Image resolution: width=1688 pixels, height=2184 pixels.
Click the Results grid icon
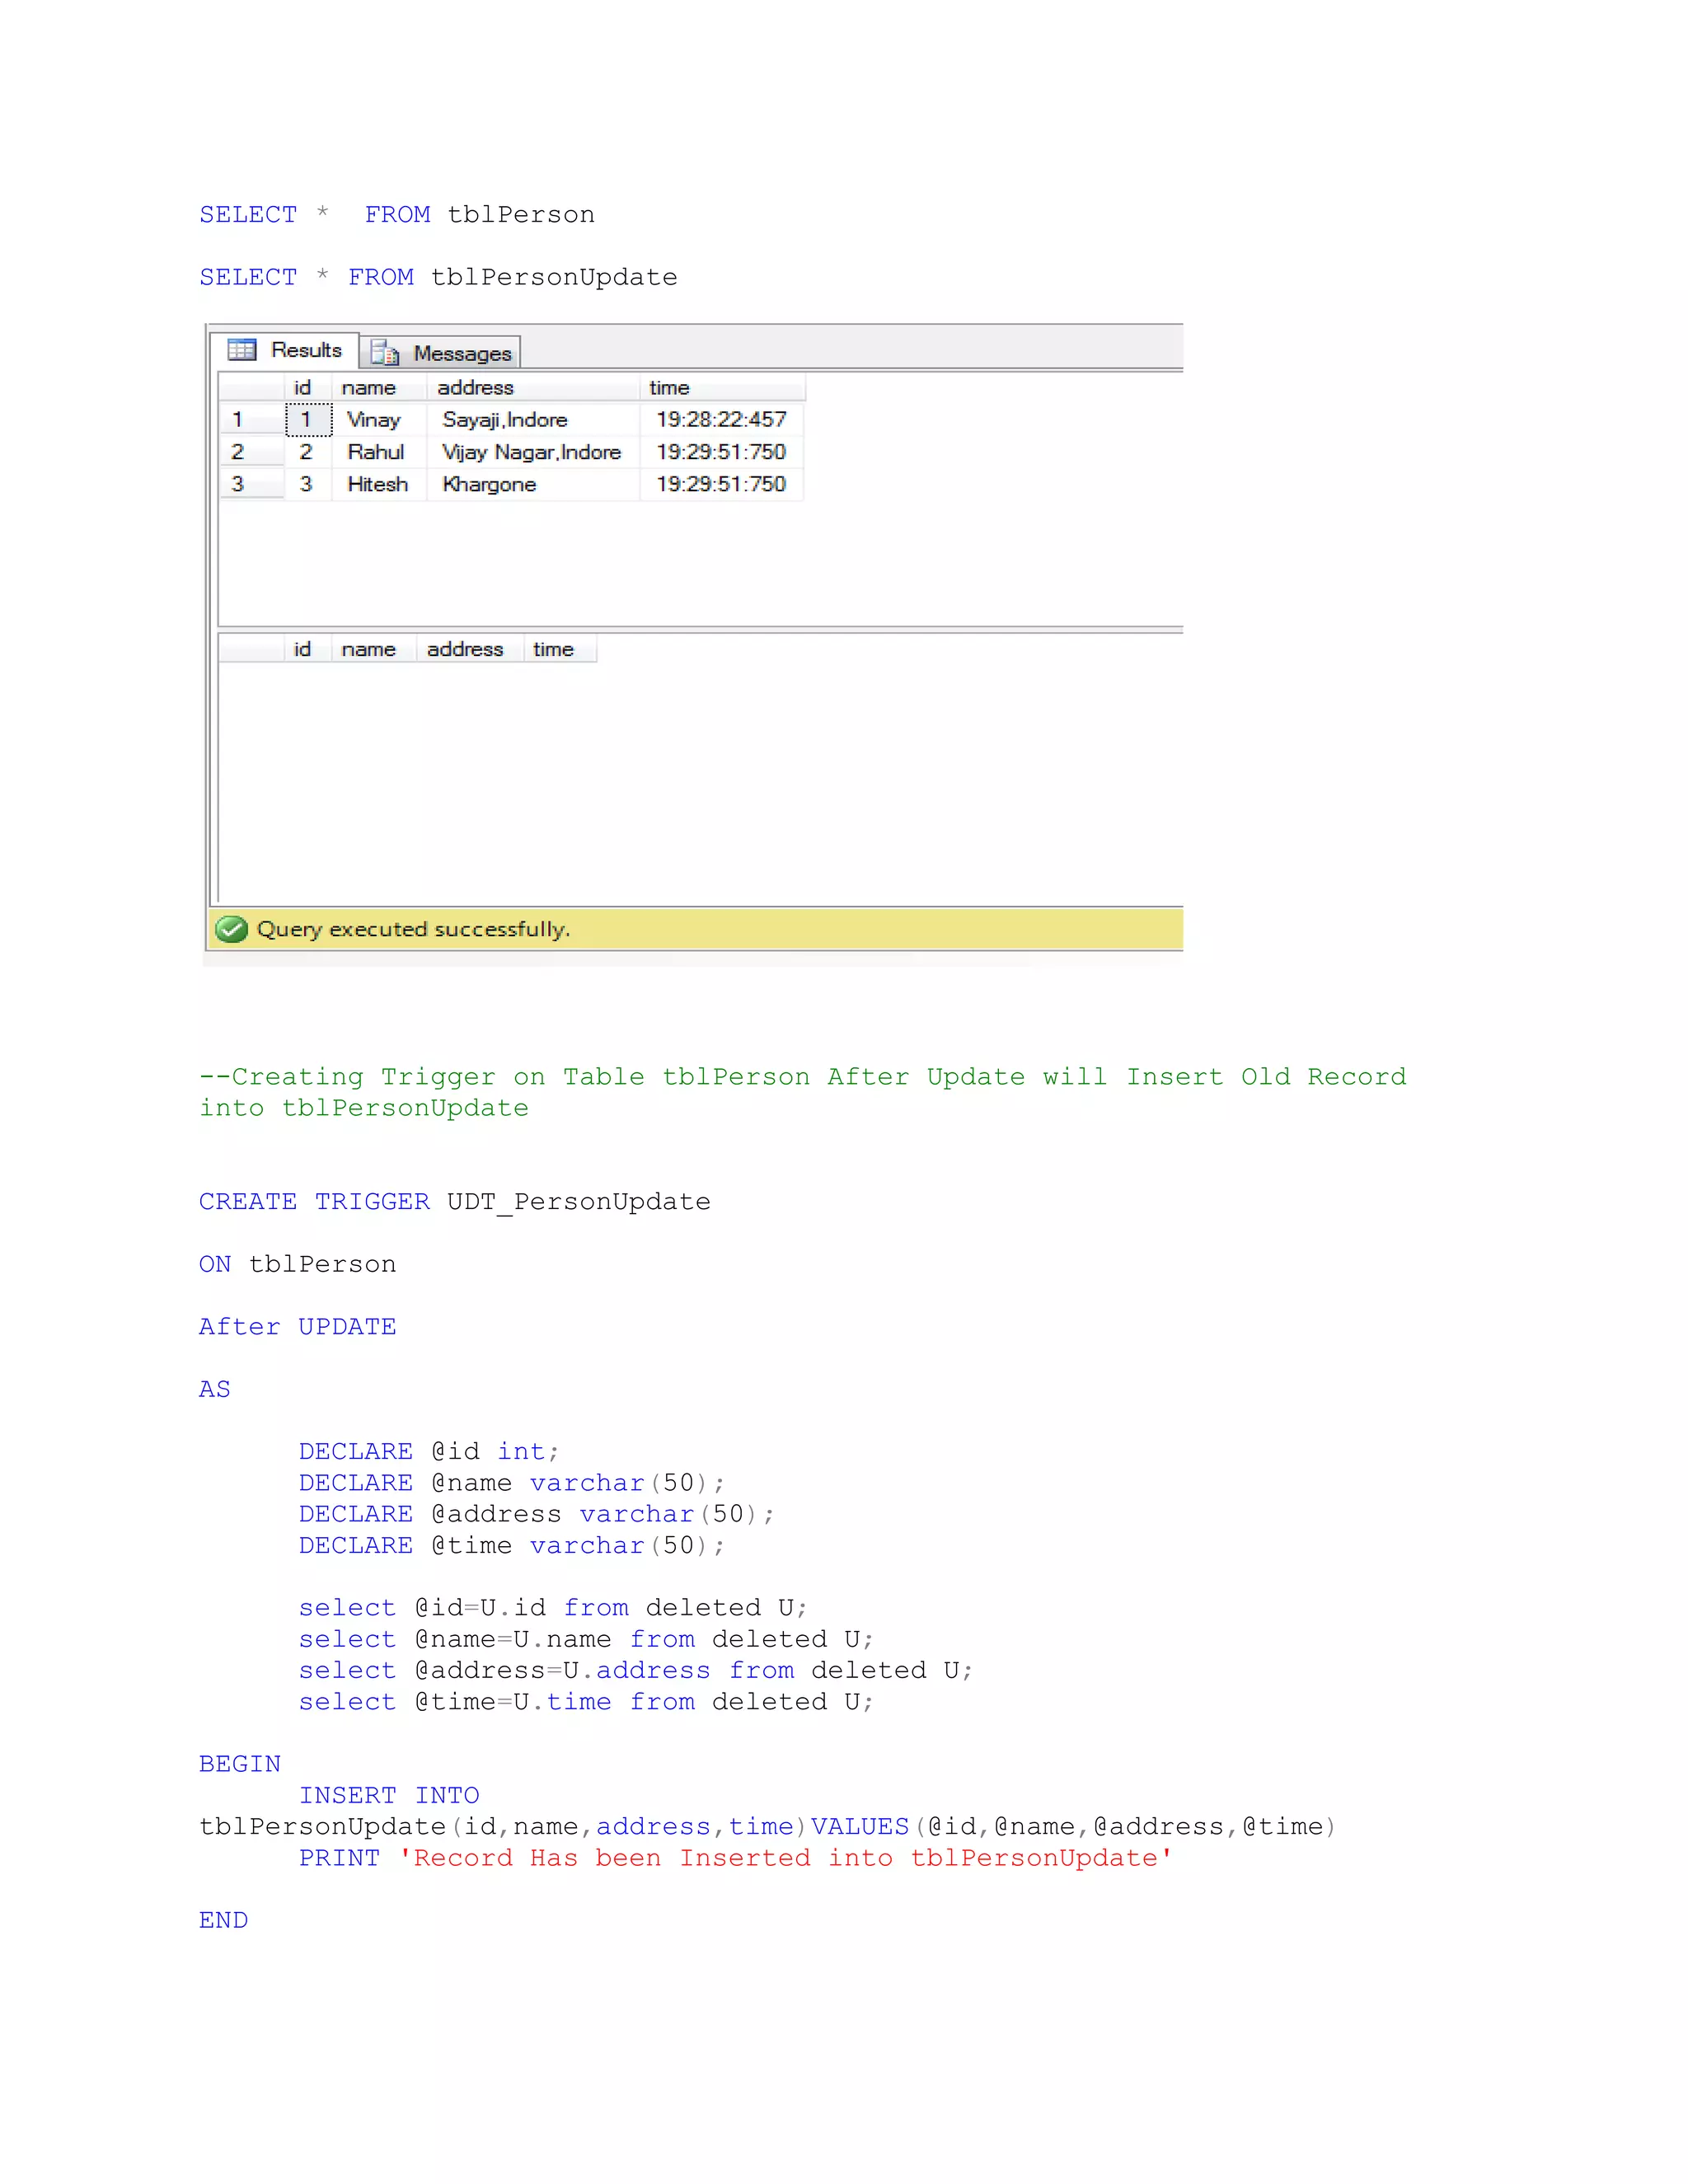coord(241,349)
